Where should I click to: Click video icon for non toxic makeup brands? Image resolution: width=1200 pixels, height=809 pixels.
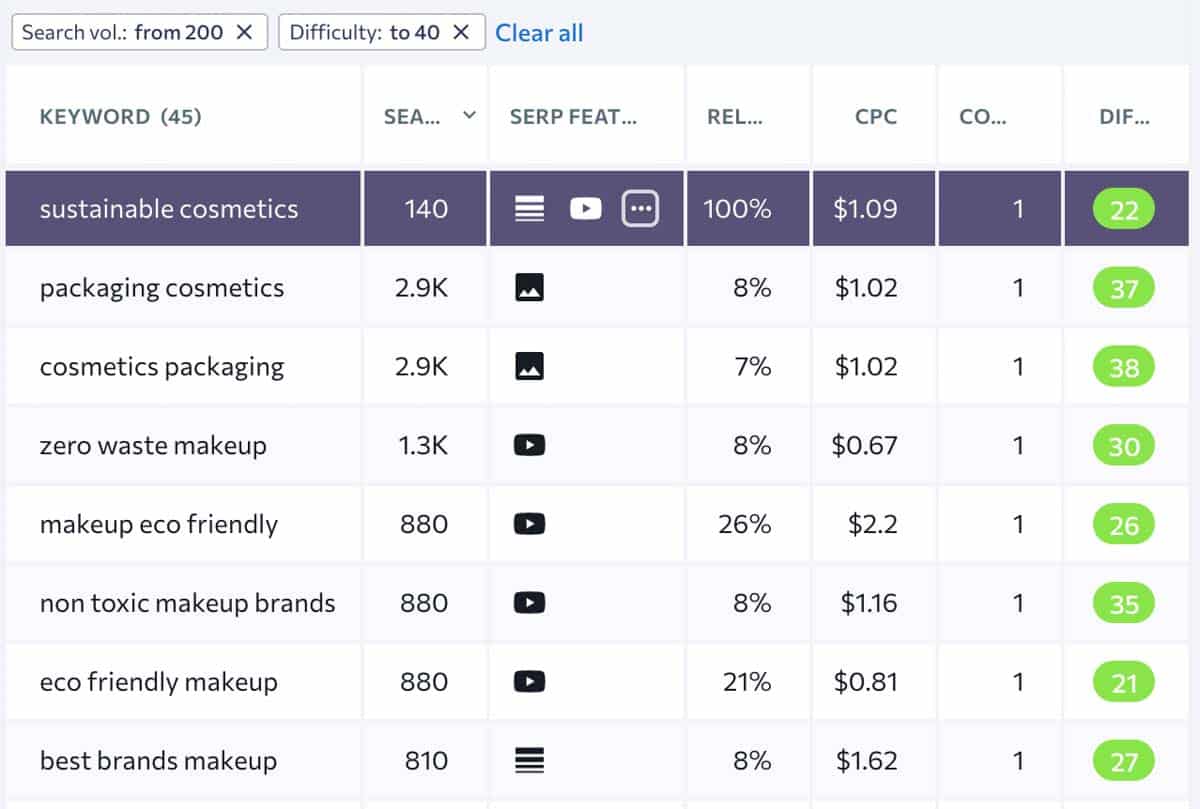pyautogui.click(x=529, y=603)
